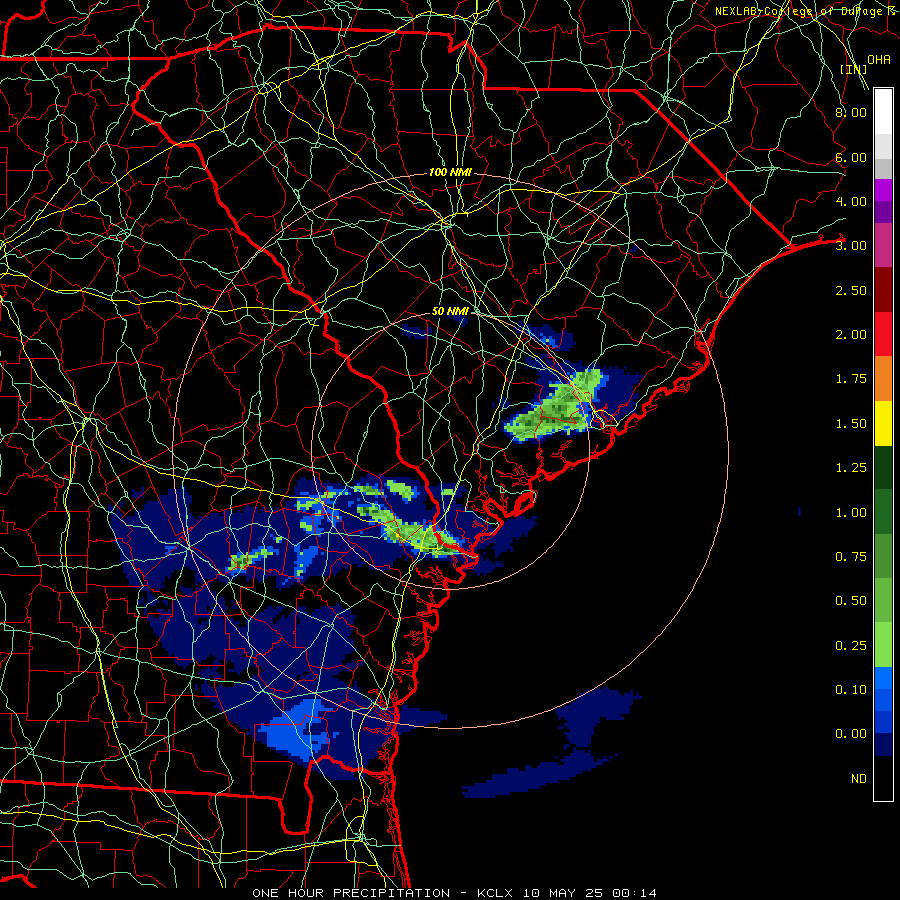
Task: Click the 0.10 legend value
Action: [x=851, y=690]
